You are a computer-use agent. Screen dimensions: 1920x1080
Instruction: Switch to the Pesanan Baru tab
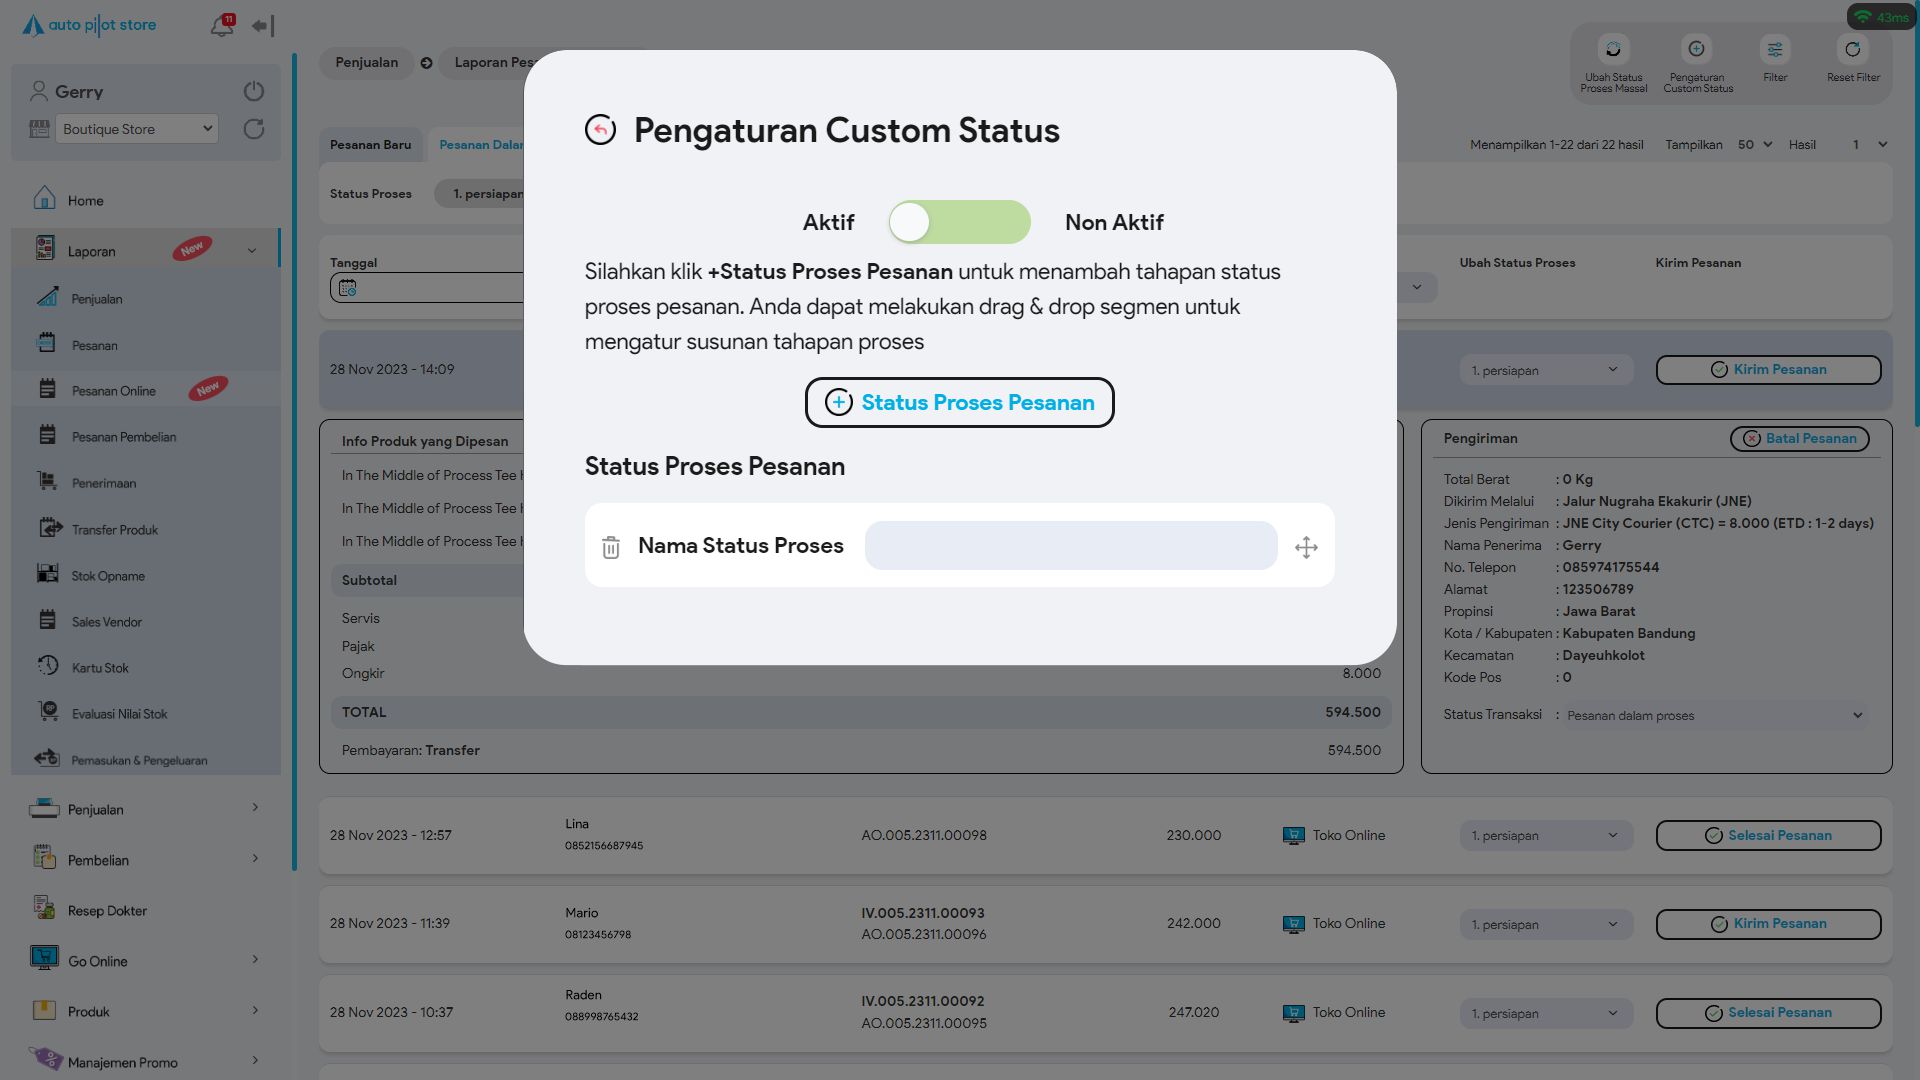click(370, 145)
